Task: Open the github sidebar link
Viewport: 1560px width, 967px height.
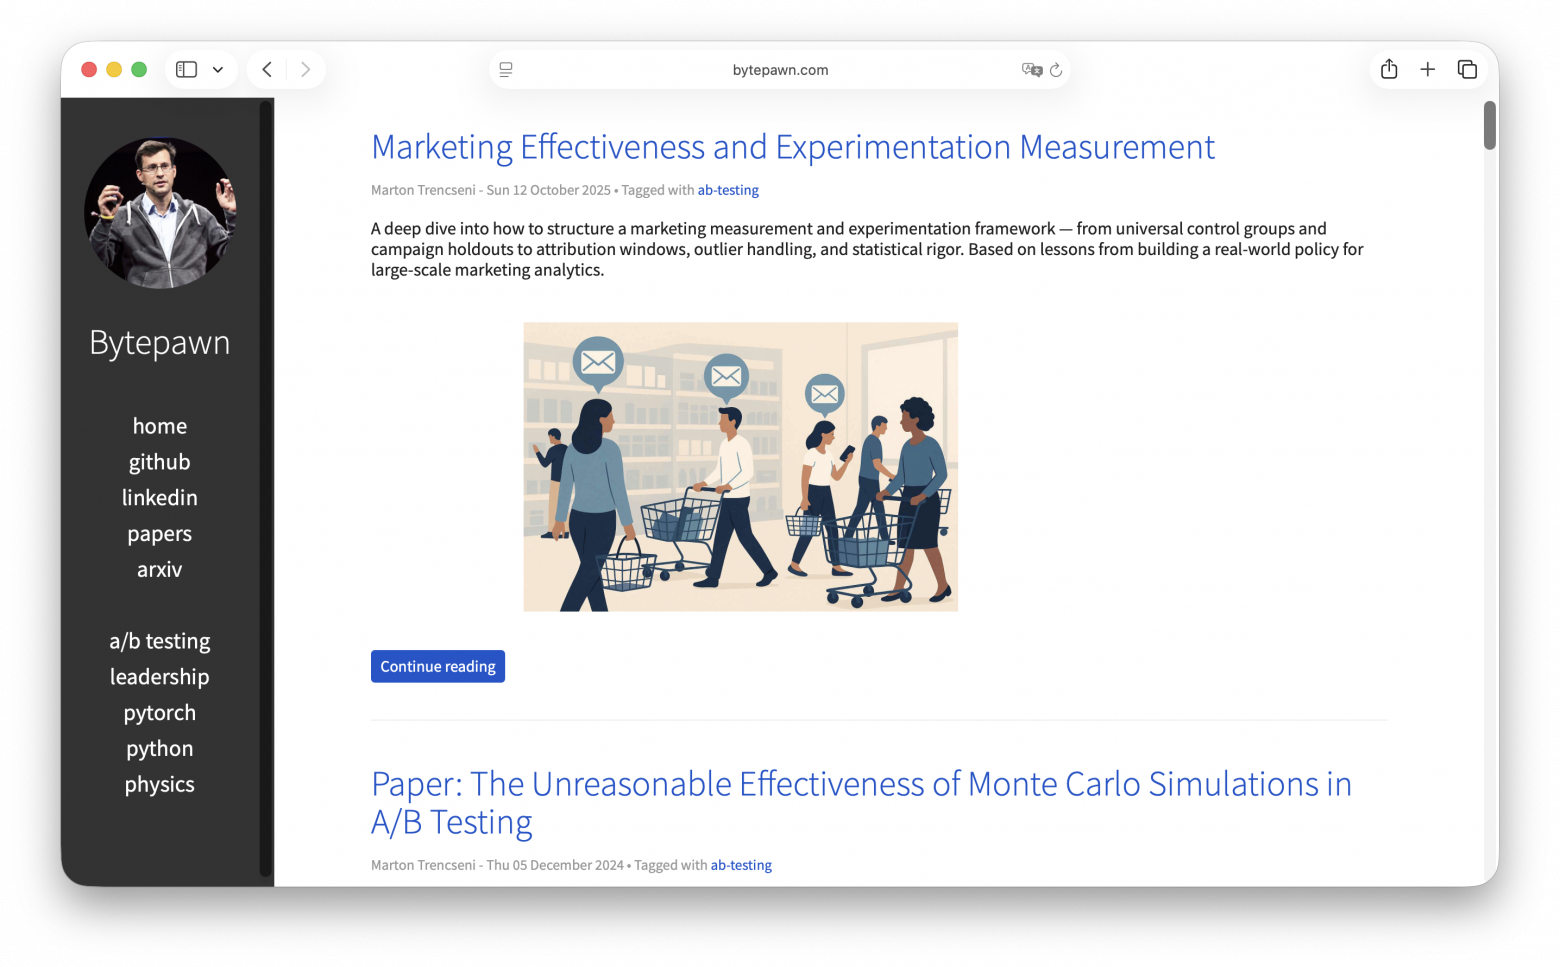Action: tap(160, 462)
